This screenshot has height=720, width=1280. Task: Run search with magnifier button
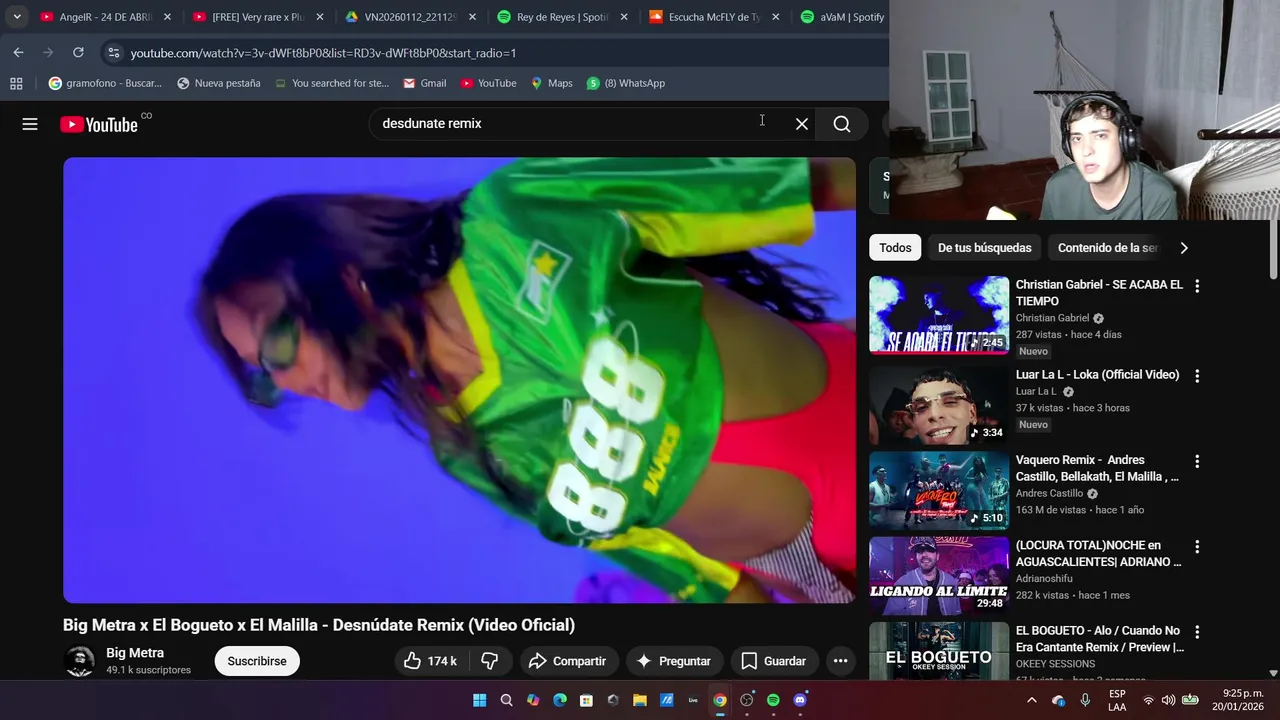click(x=842, y=124)
